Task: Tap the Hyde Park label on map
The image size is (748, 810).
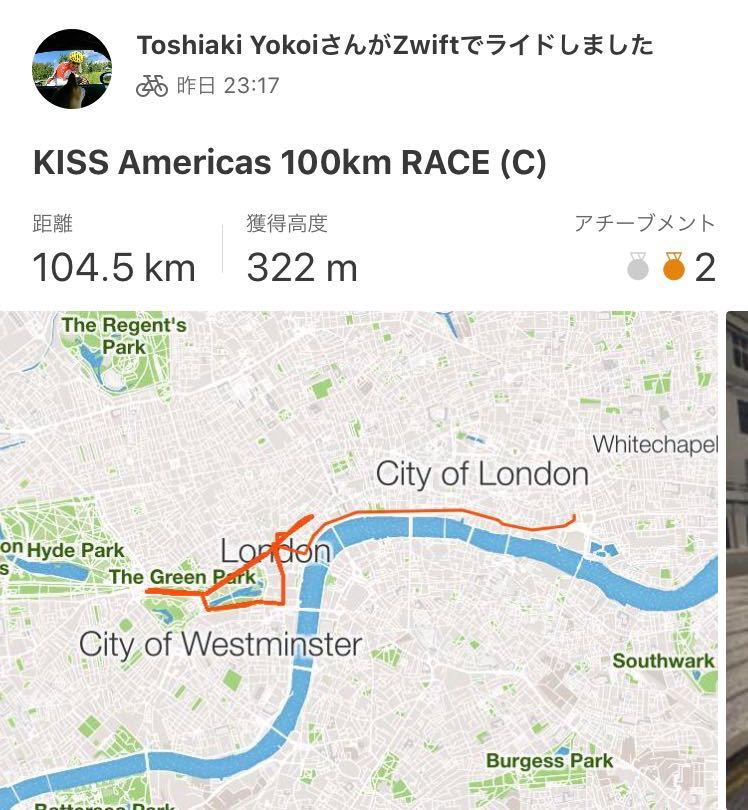Action: point(75,550)
